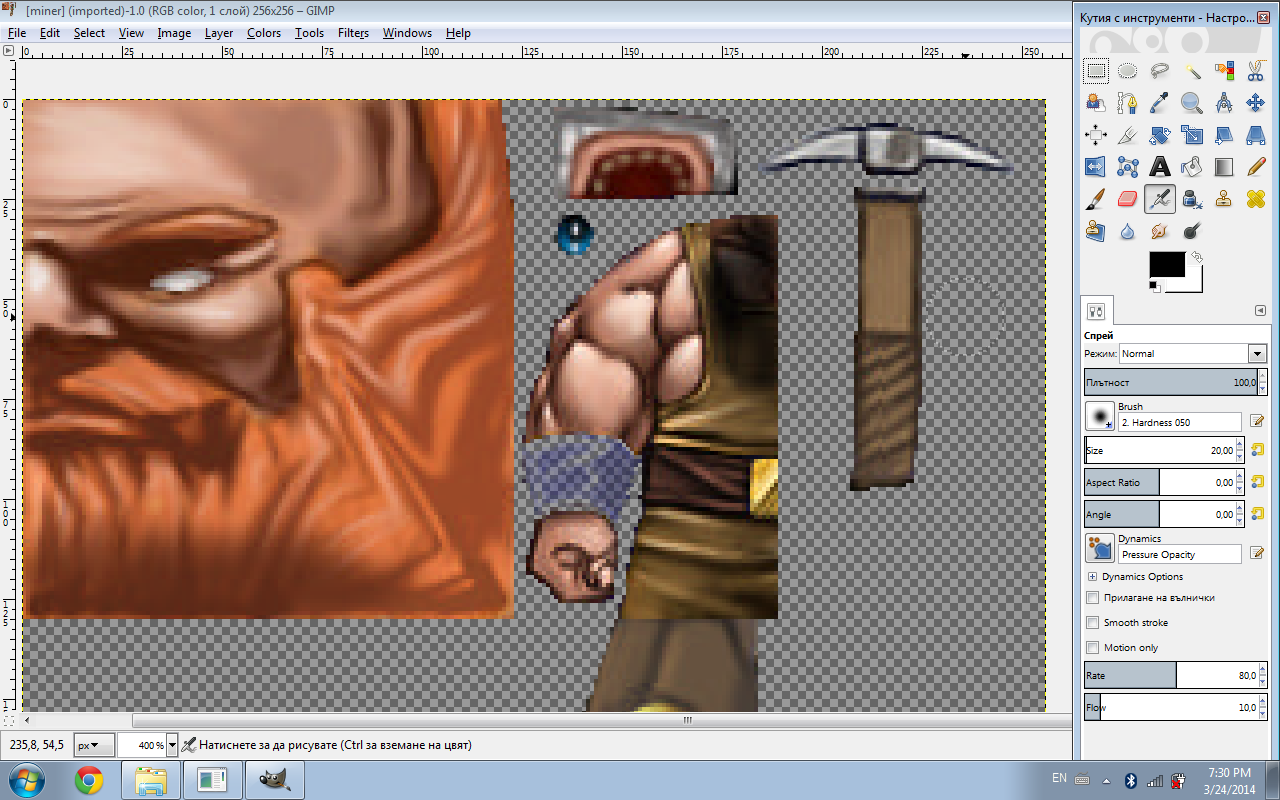Swap foreground and background colors arrow
The width and height of the screenshot is (1280, 800).
pyautogui.click(x=1197, y=257)
